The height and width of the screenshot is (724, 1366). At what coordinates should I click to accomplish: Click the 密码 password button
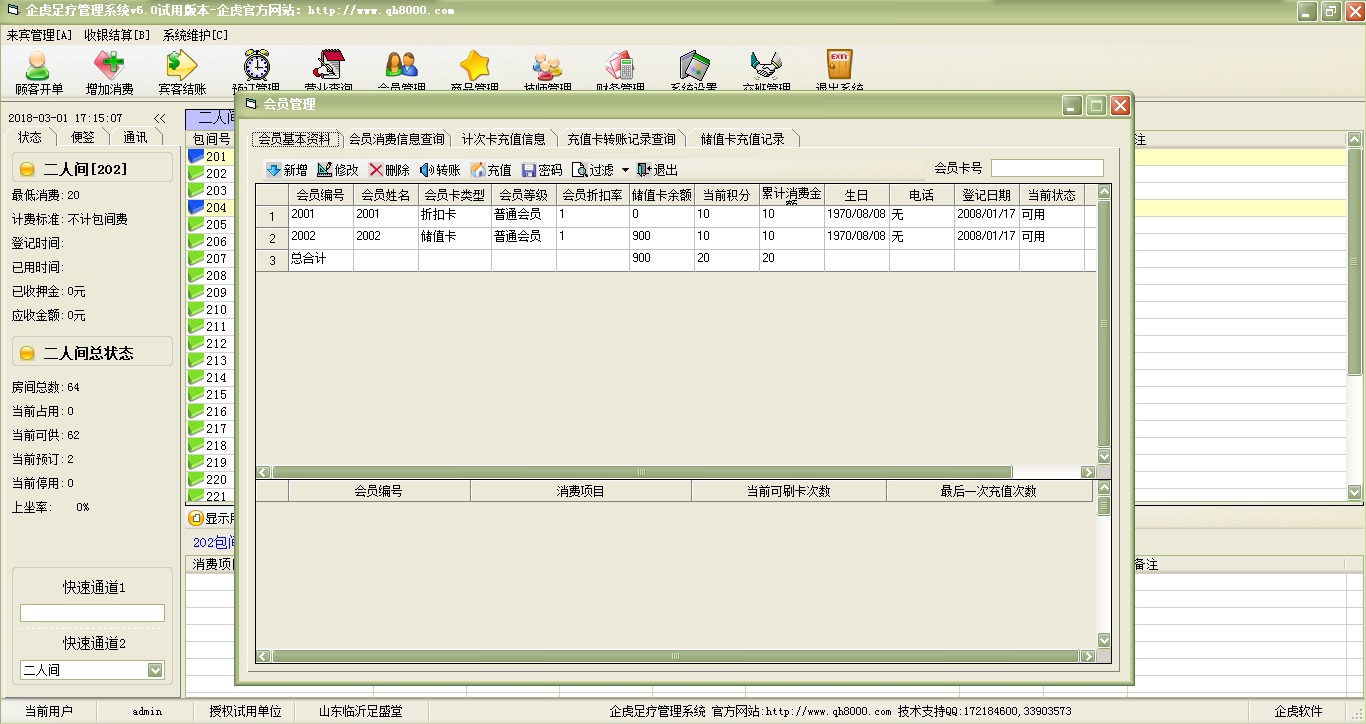541,170
